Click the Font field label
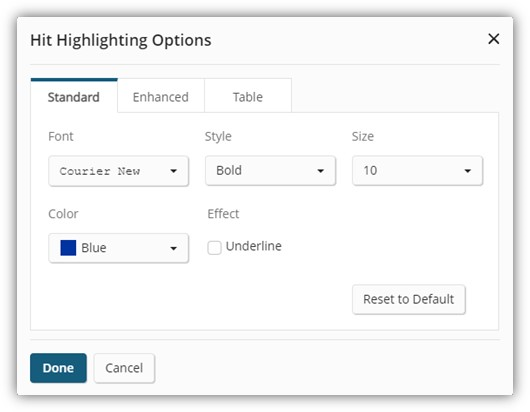Image resolution: width=530 pixels, height=412 pixels. (x=61, y=137)
